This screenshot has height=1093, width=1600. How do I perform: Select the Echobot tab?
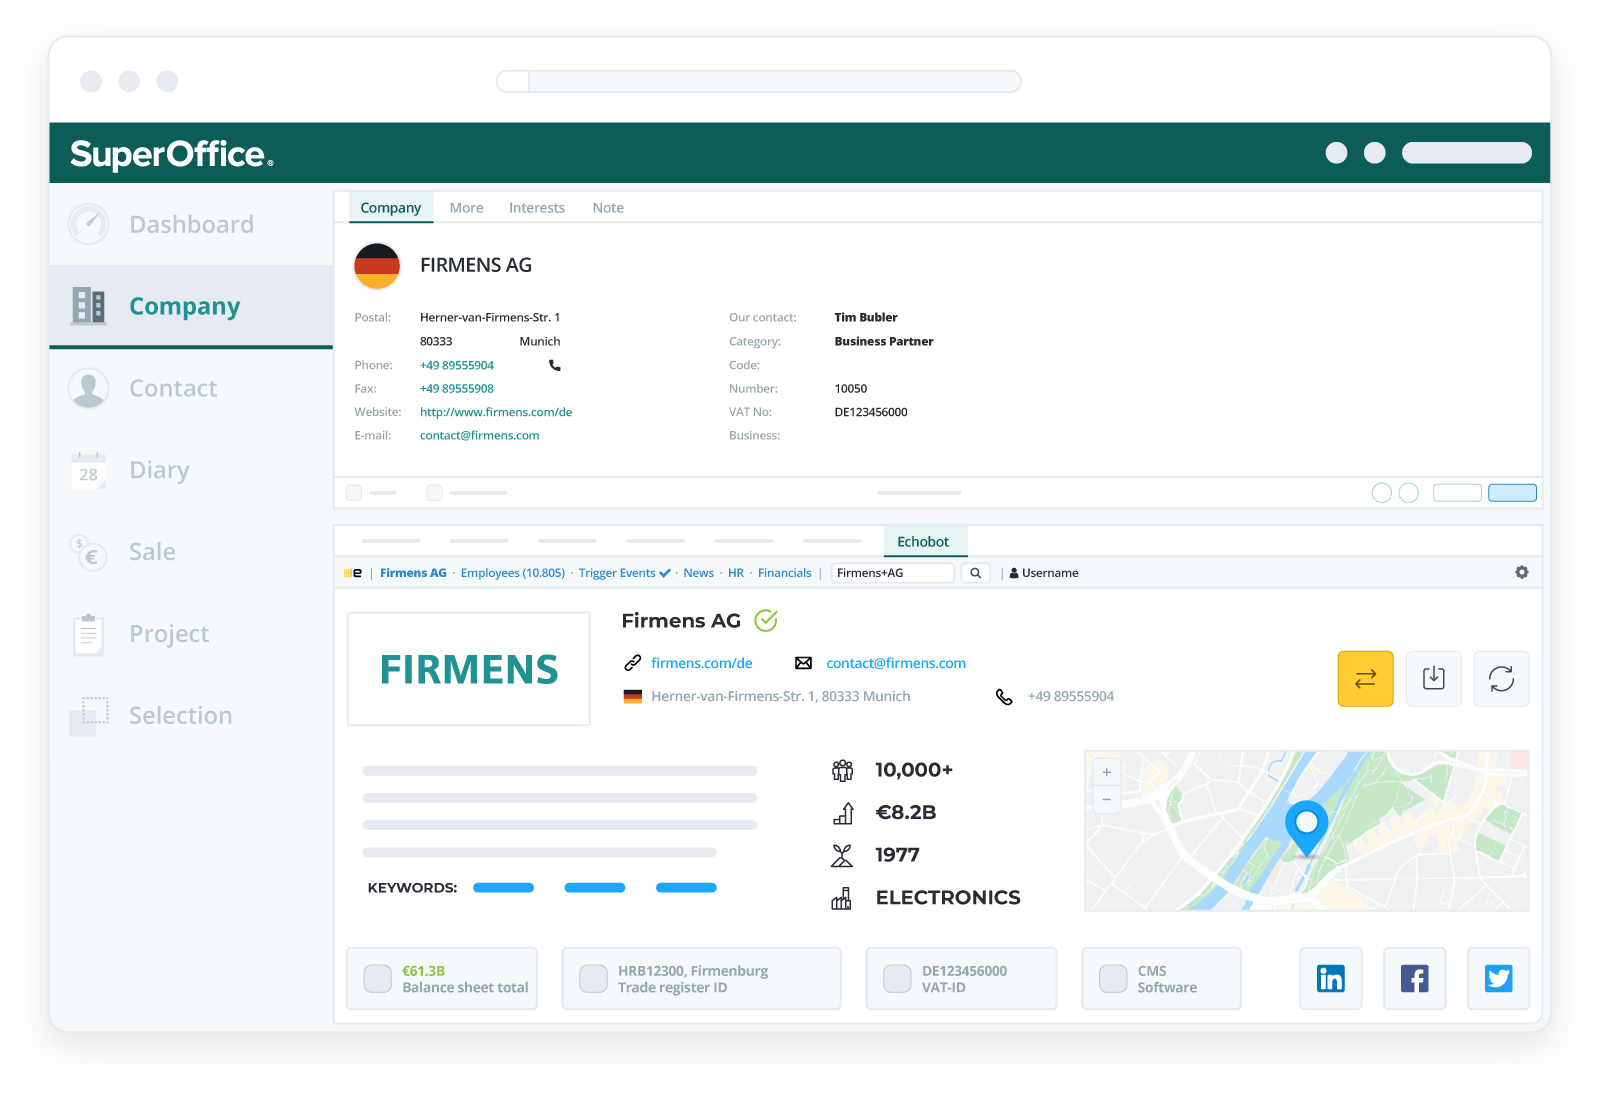923,541
